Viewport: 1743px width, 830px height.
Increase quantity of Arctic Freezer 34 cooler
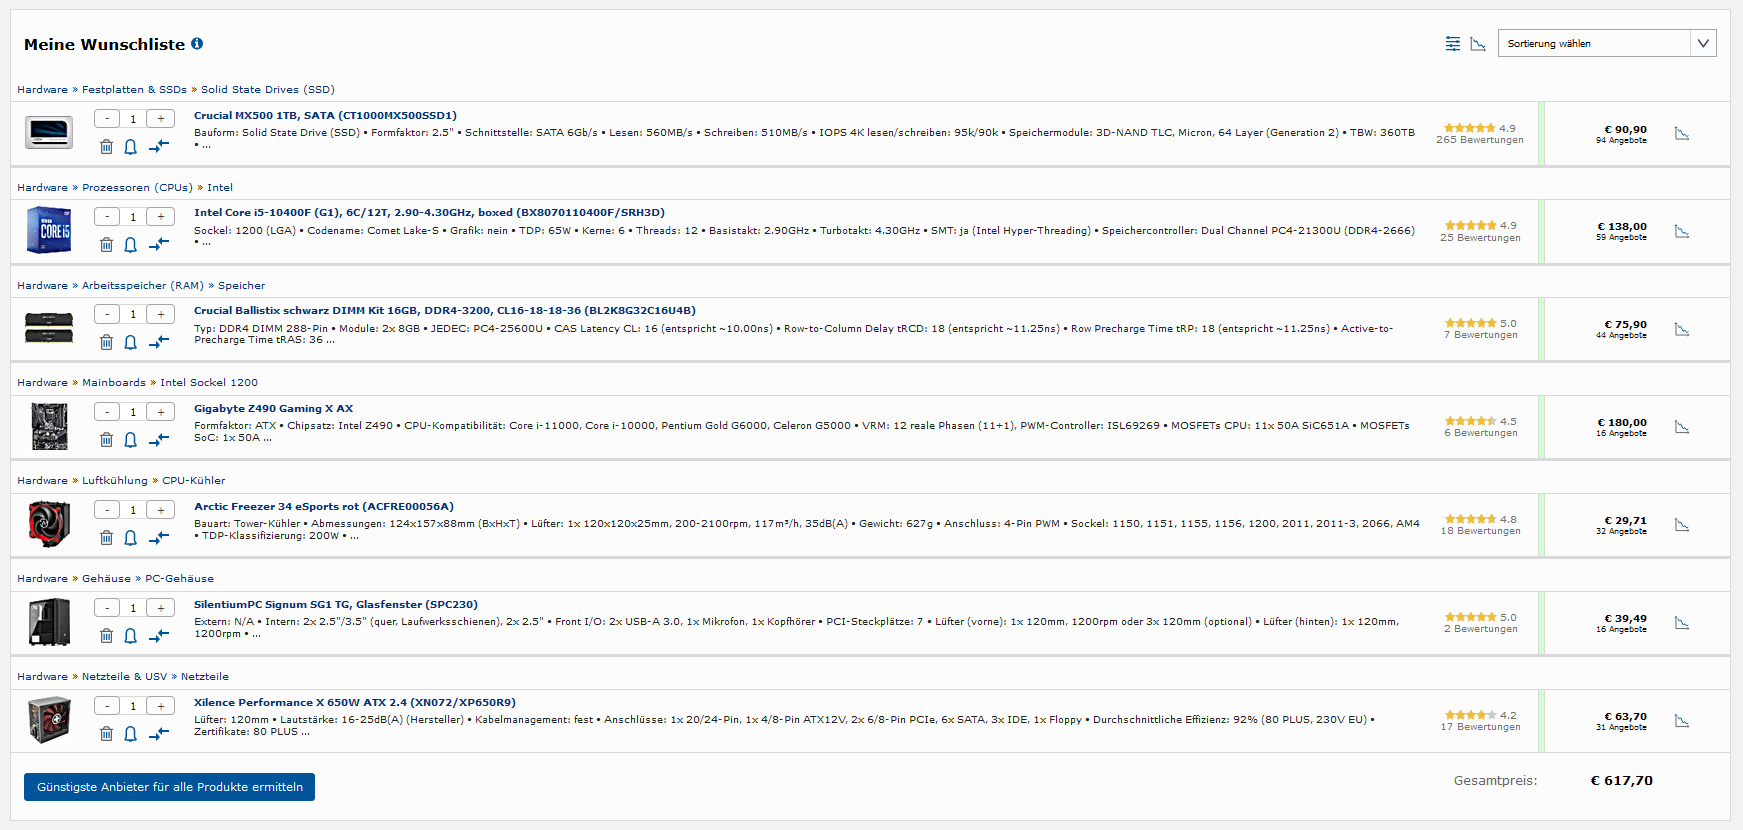160,510
